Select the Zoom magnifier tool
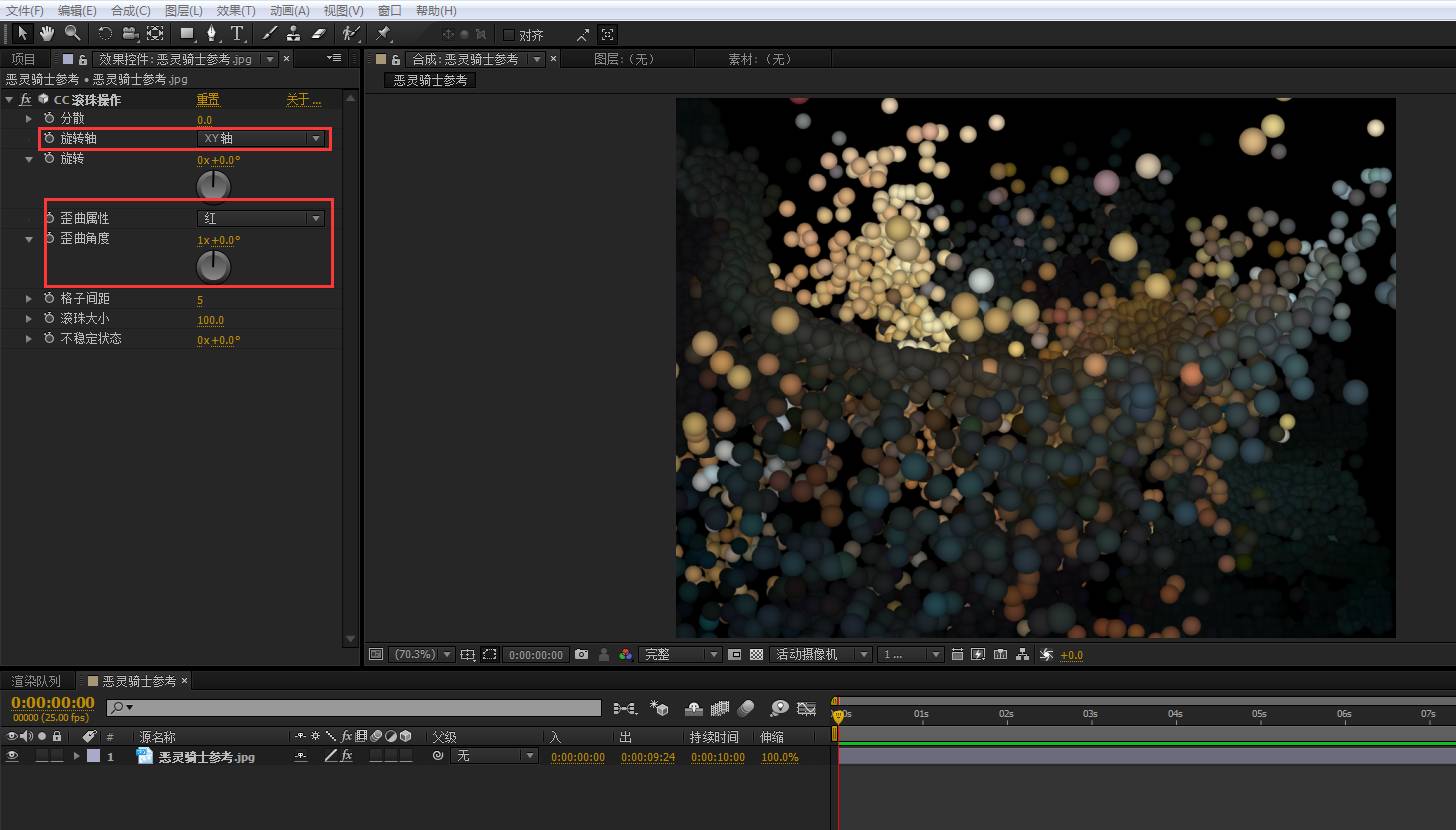The image size is (1456, 830). pos(72,33)
